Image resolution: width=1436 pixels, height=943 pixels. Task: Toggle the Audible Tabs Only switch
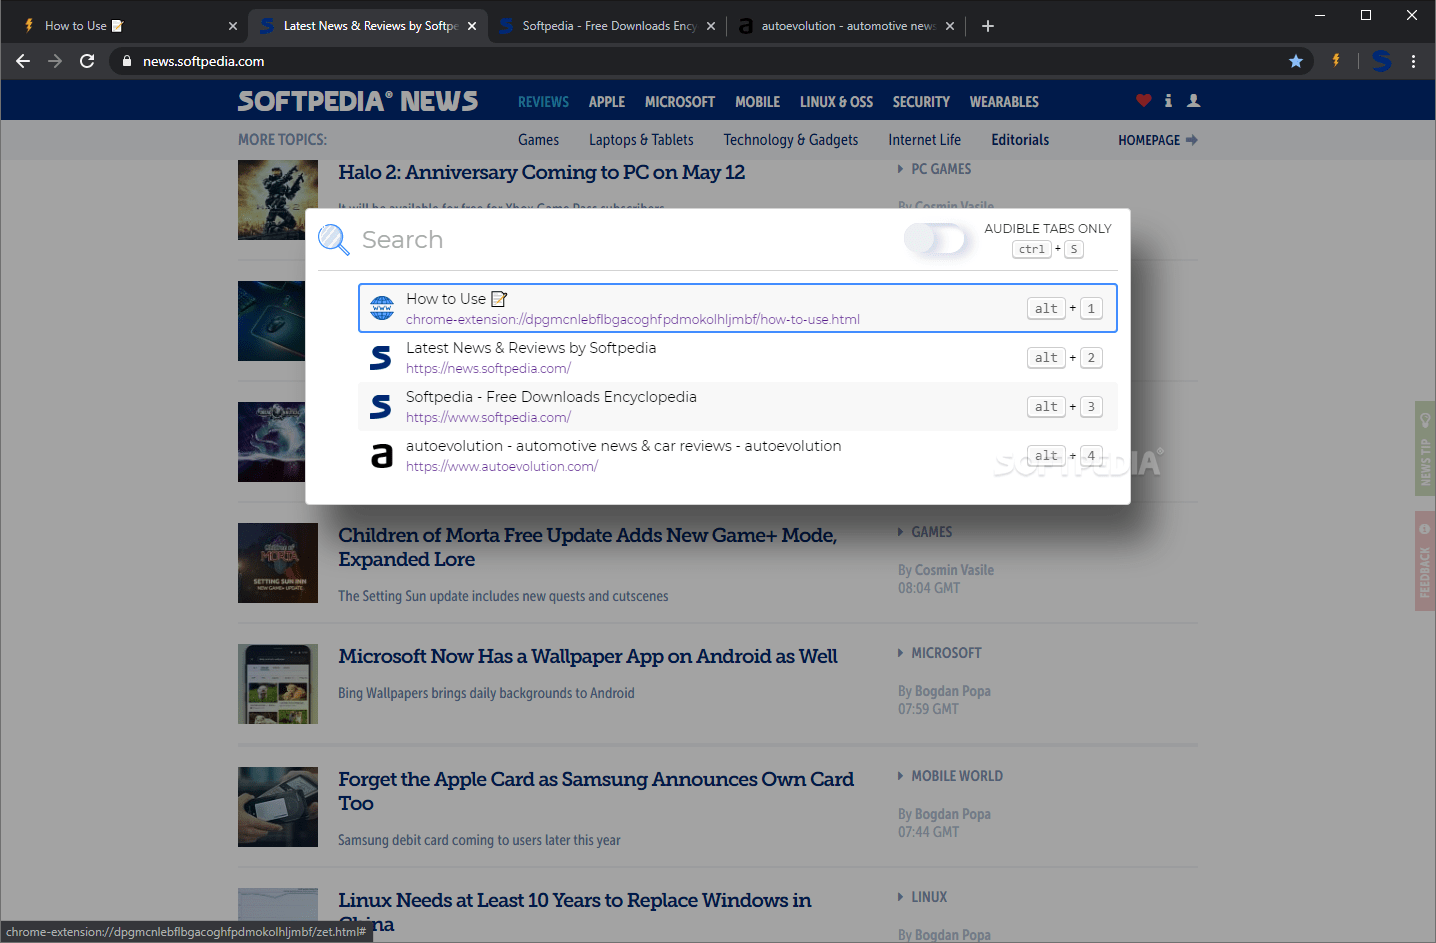935,239
